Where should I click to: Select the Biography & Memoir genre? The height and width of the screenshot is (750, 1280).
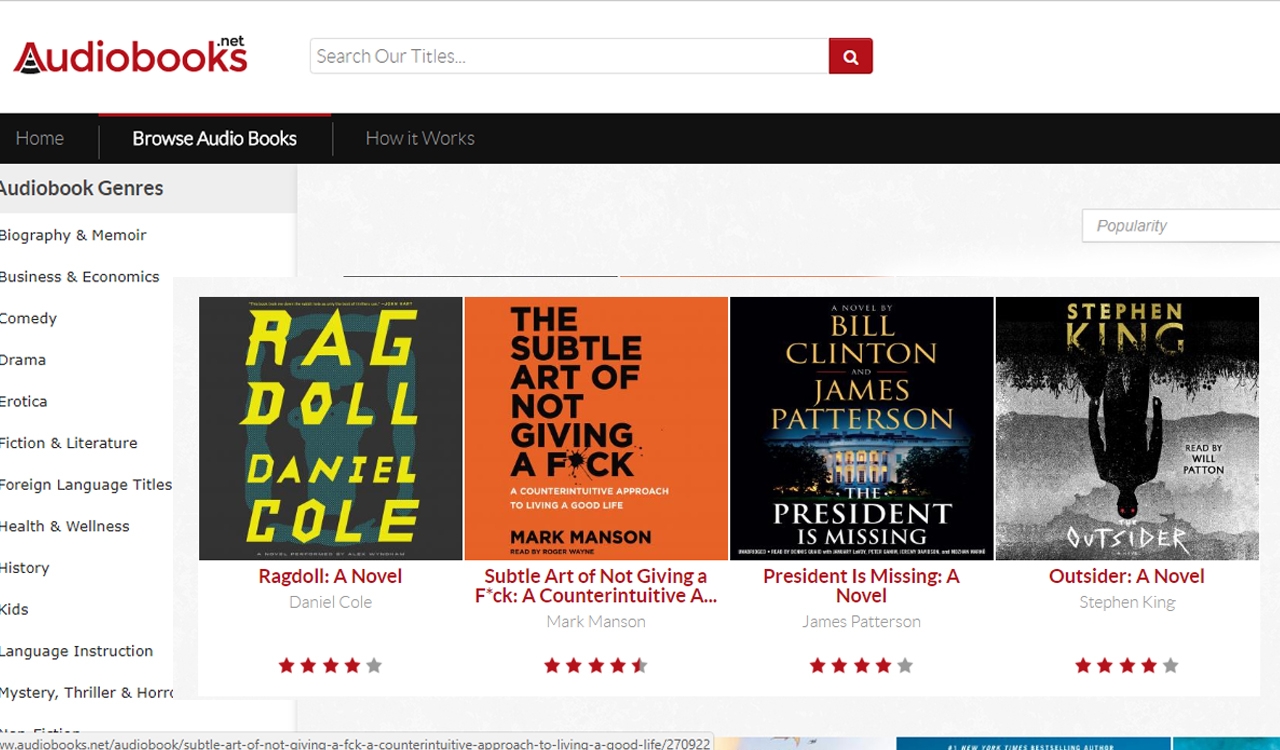[x=73, y=235]
